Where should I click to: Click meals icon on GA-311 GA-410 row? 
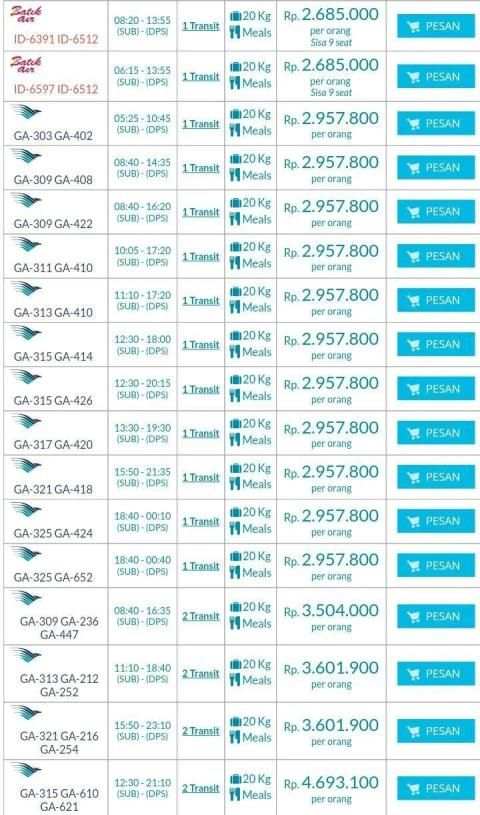(235, 264)
